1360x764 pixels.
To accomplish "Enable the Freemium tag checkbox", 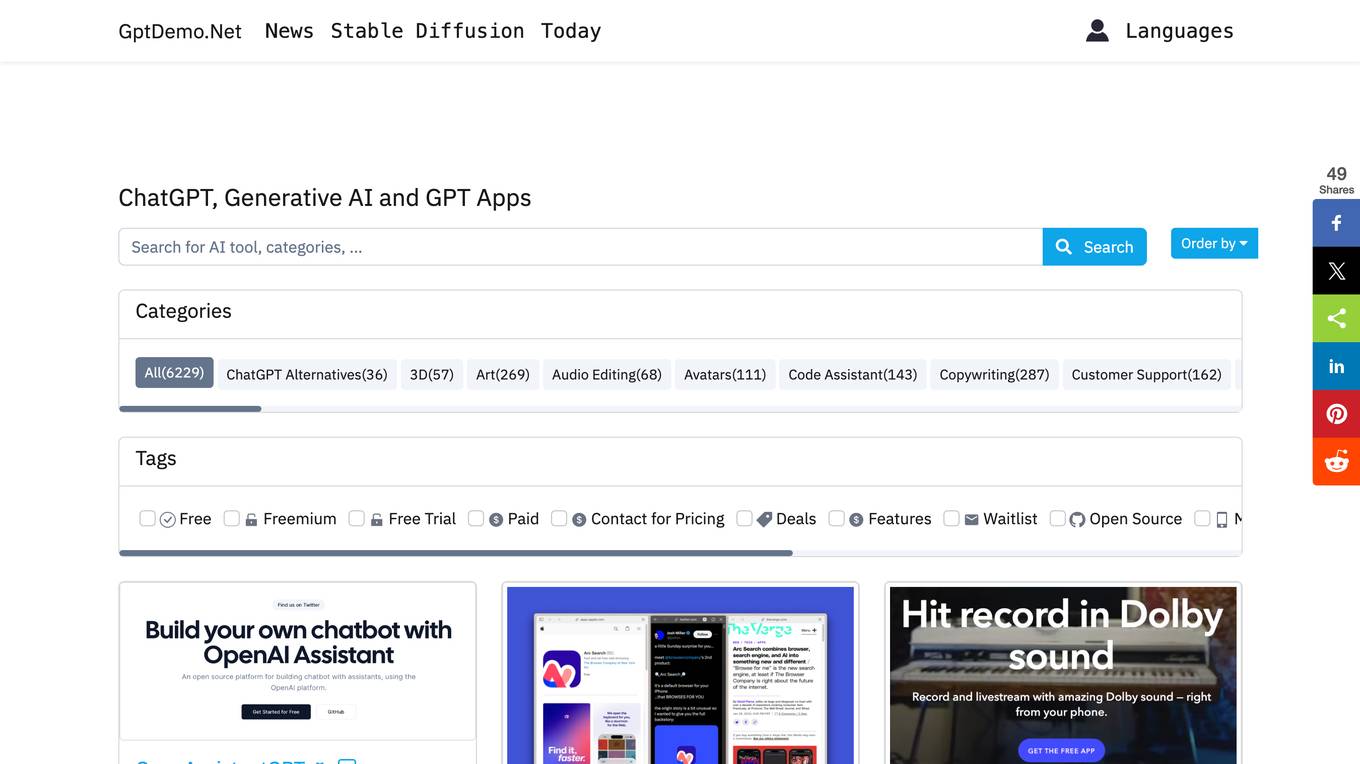I will tap(231, 518).
